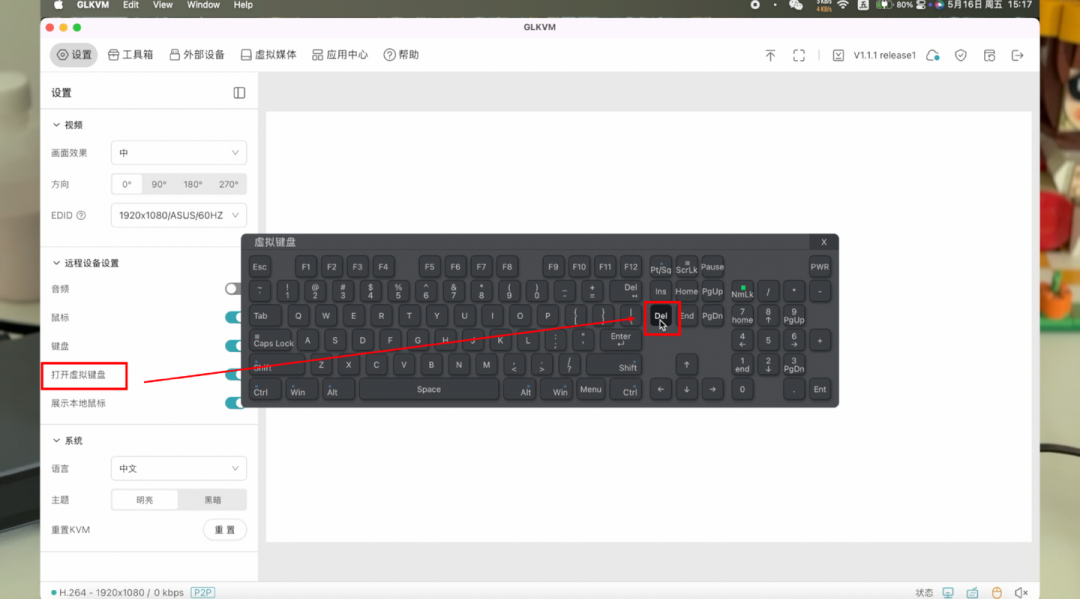1080x599 pixels.
Task: Open the 工具箱 toolbox tab
Action: click(x=130, y=55)
